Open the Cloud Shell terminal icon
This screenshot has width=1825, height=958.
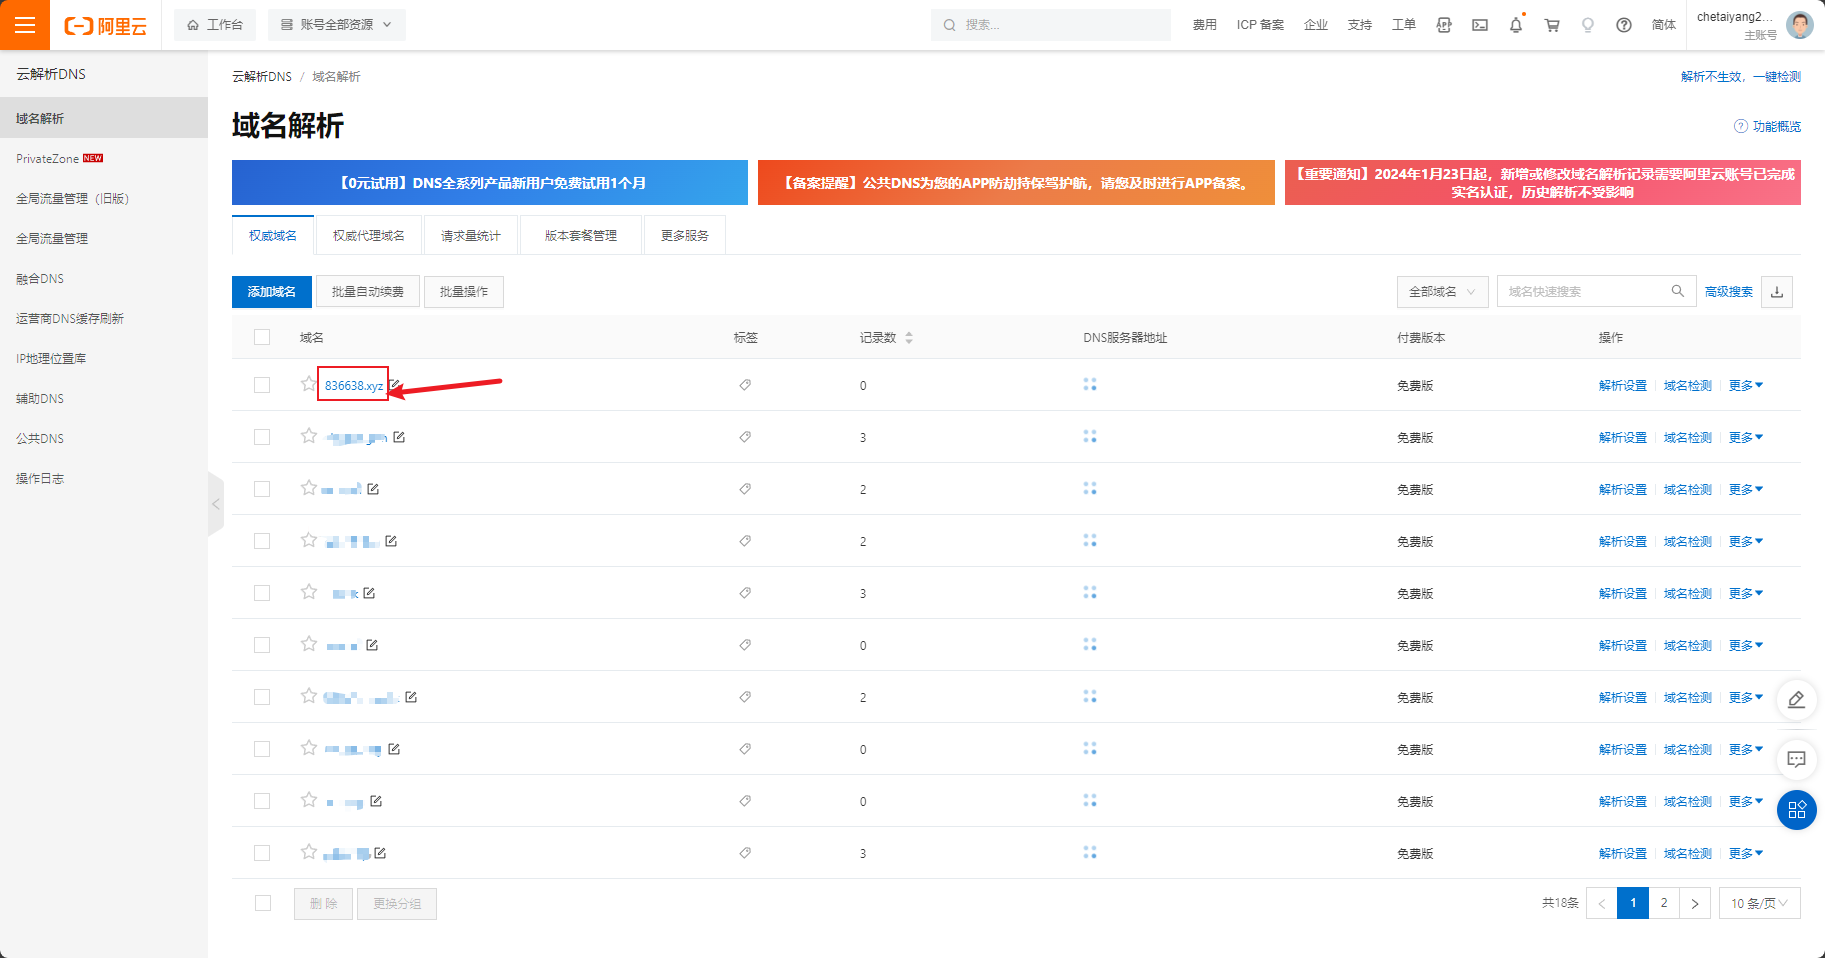(x=1480, y=25)
